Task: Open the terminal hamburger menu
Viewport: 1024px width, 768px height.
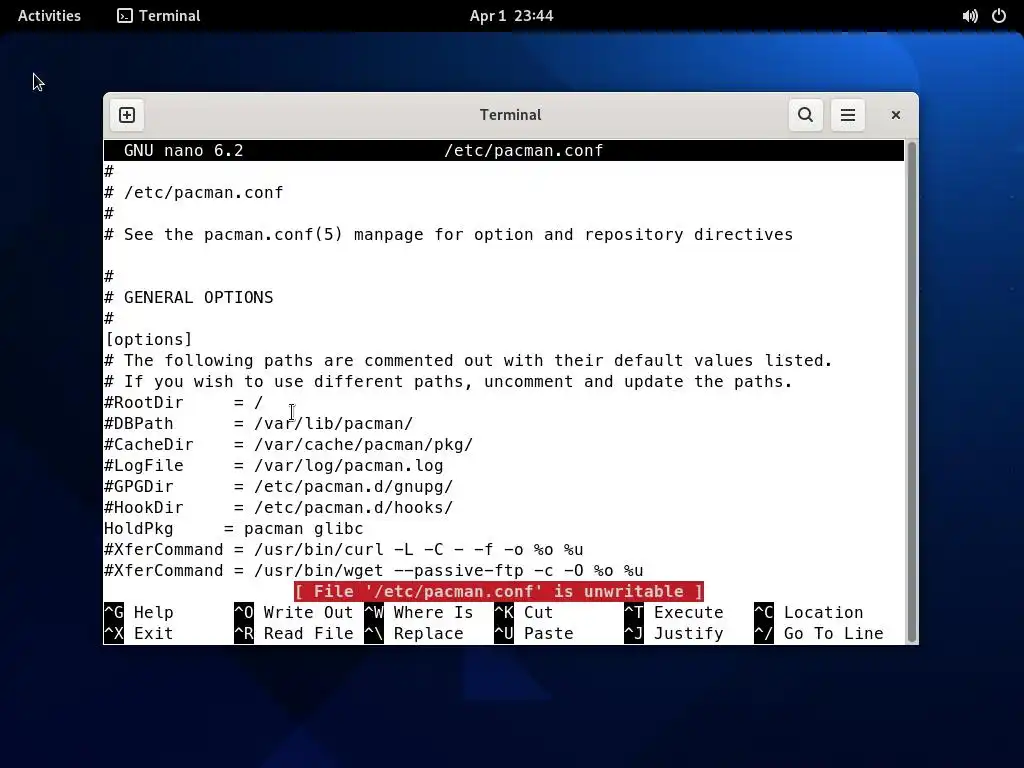Action: click(848, 115)
